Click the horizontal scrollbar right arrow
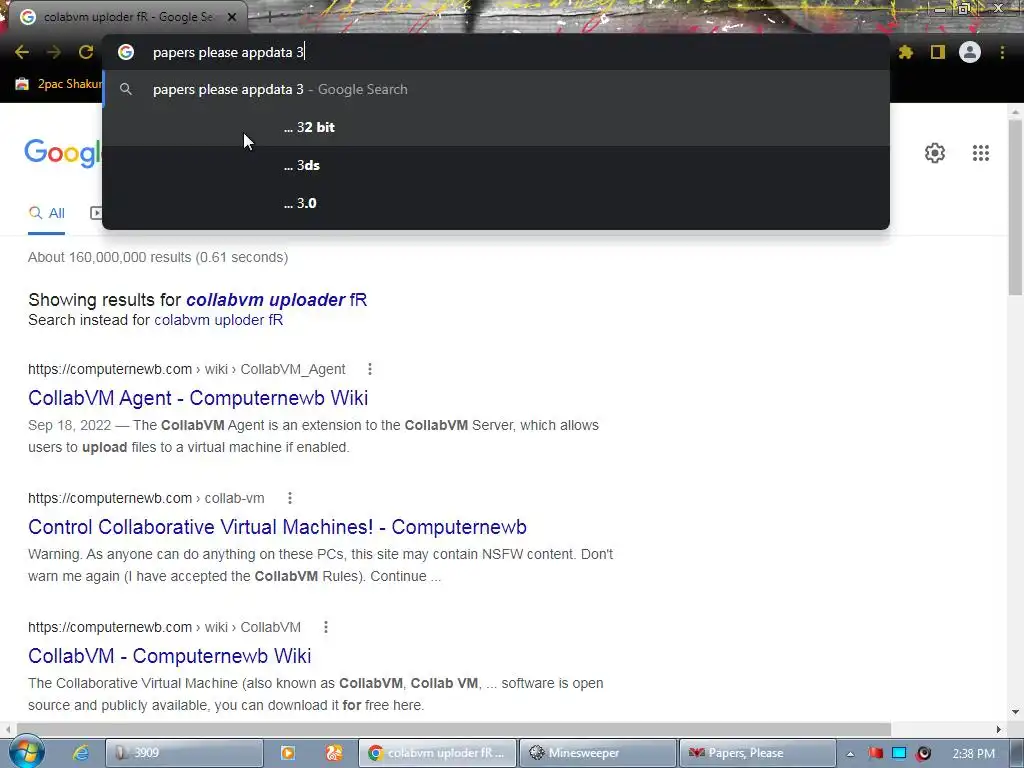 point(999,729)
